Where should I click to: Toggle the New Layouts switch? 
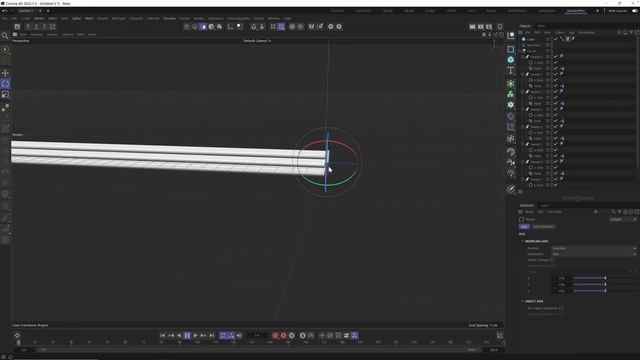click(635, 11)
